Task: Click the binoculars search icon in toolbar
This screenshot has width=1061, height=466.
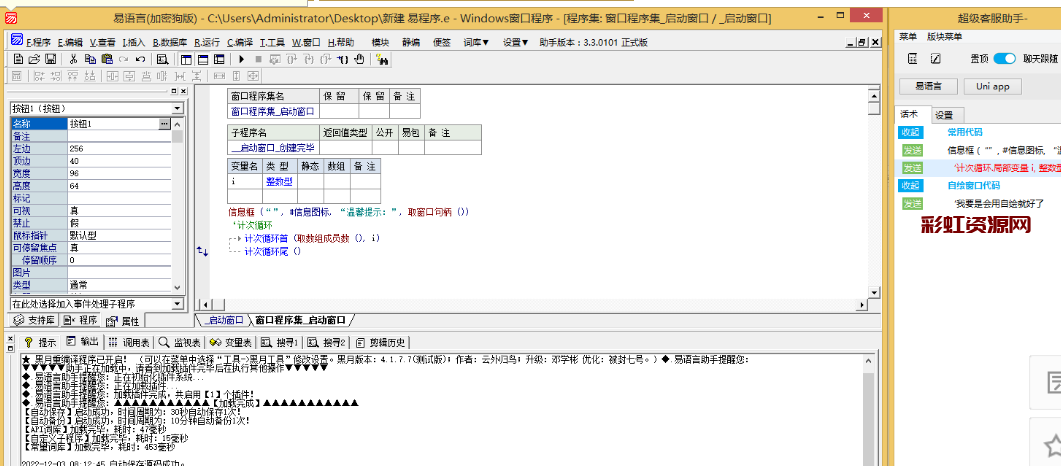Action: click(382, 59)
